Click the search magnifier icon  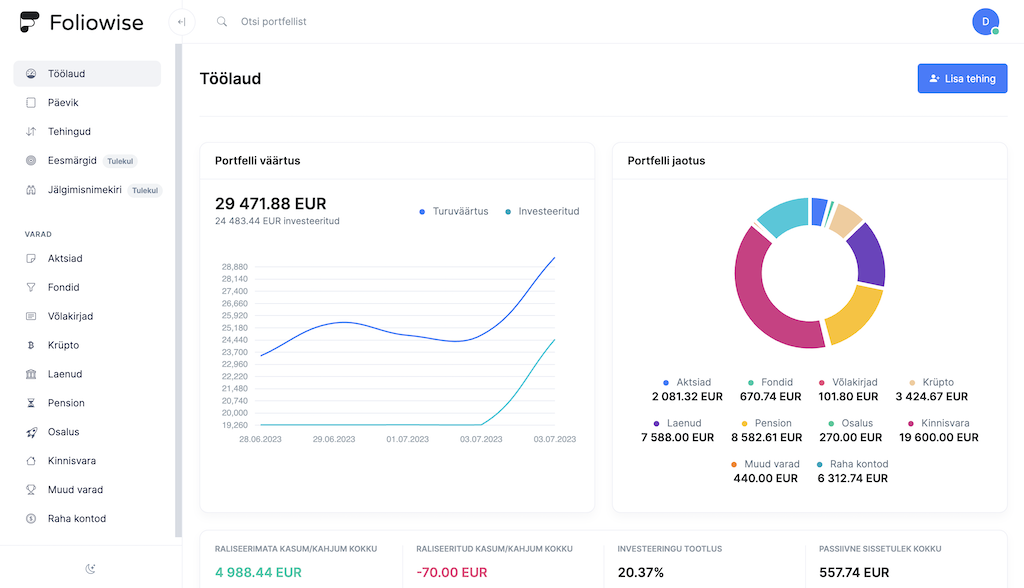222,22
